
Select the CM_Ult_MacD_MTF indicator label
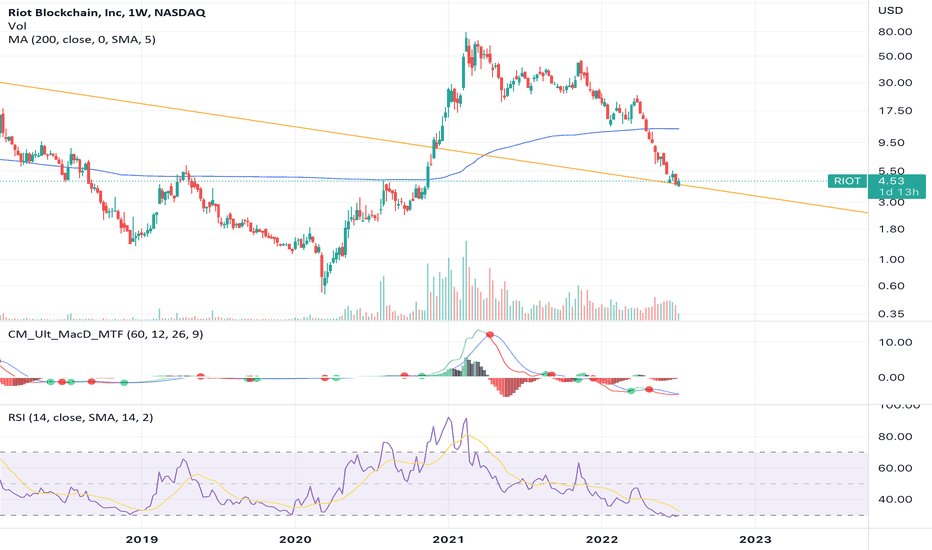coord(106,334)
